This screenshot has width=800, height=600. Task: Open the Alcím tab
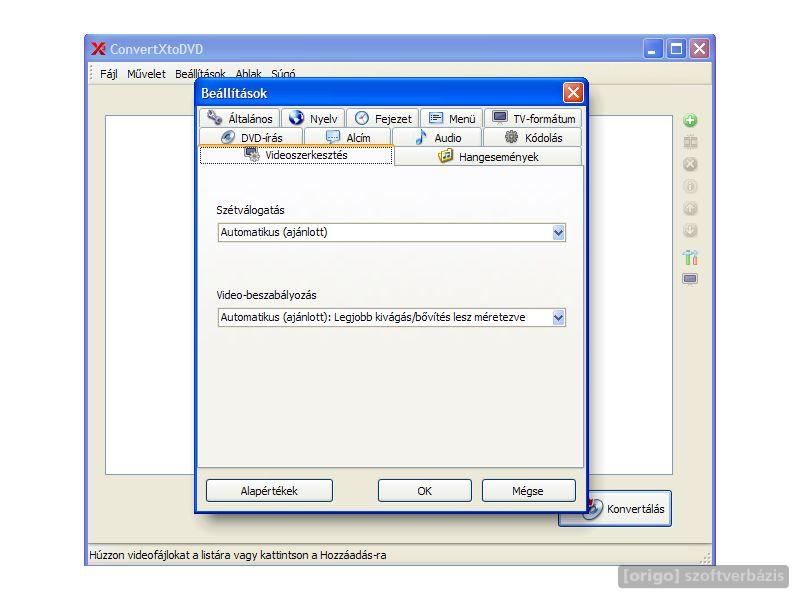click(347, 137)
